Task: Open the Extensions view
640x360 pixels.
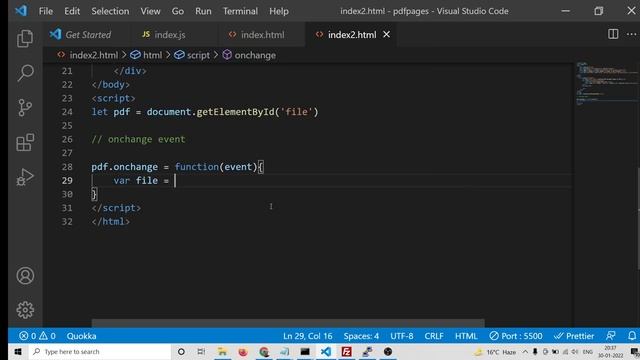Action: click(25, 142)
